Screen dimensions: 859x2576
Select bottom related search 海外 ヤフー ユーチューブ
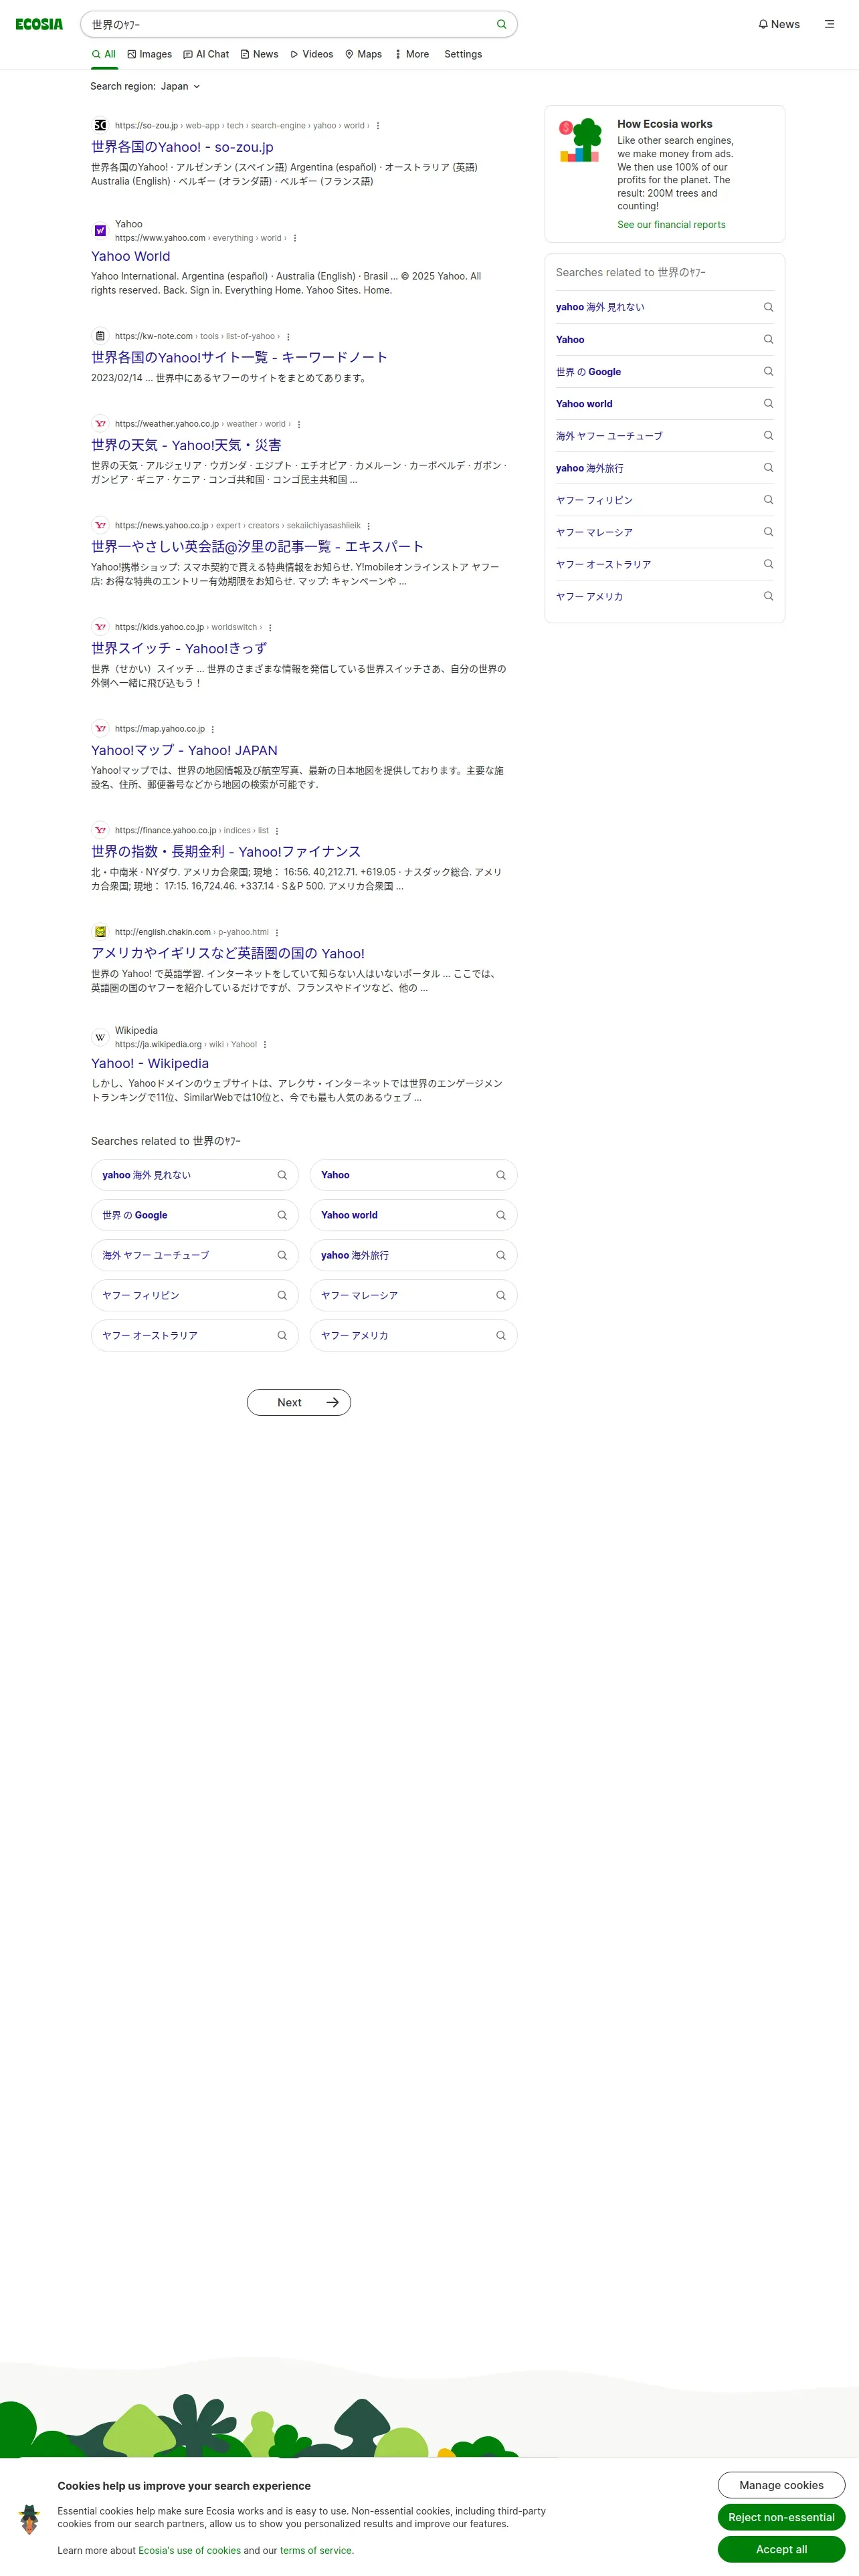(x=195, y=1255)
